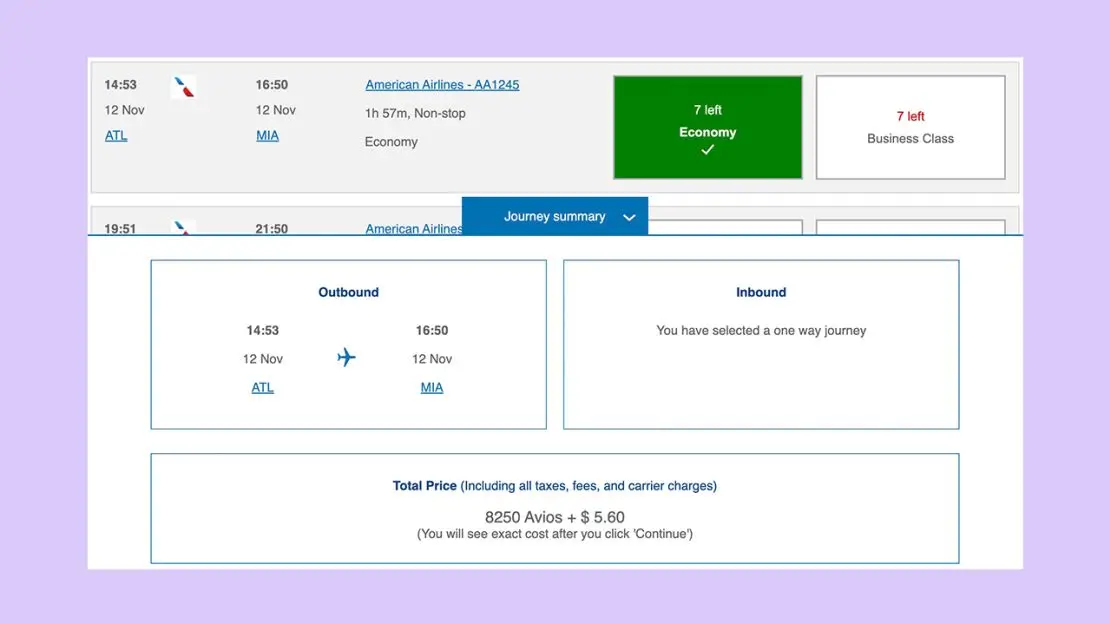The image size is (1110, 624).
Task: Click the airline logo on the 19:51 flight
Action: click(183, 228)
